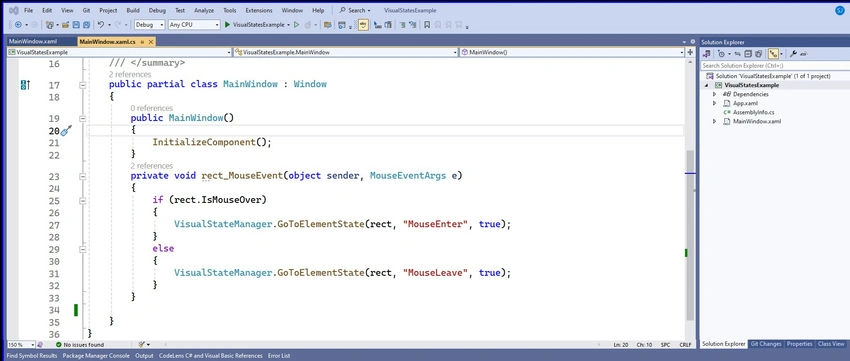Click the Search Solution Explorer field

click(774, 66)
